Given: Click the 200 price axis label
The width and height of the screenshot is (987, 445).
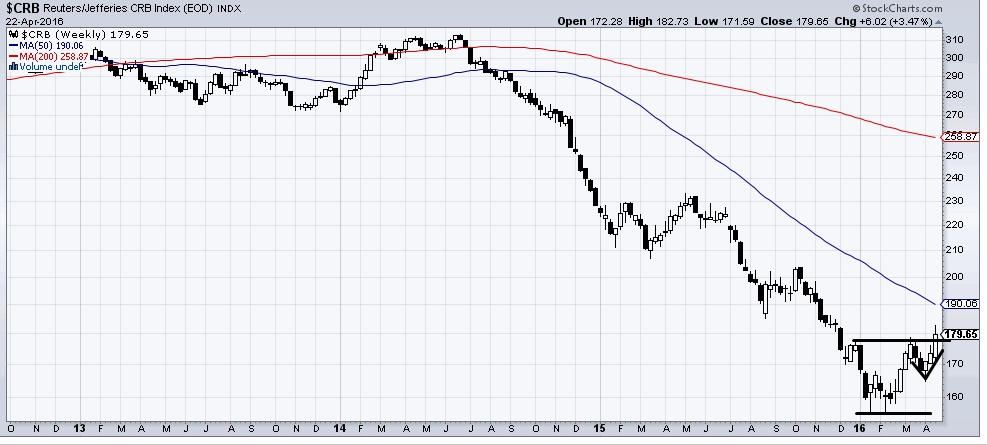Looking at the screenshot, I should click(953, 276).
